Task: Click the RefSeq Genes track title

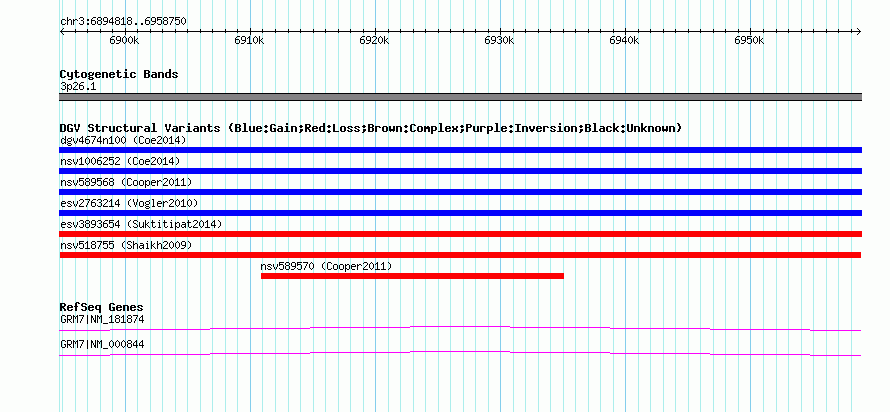Action: click(102, 308)
